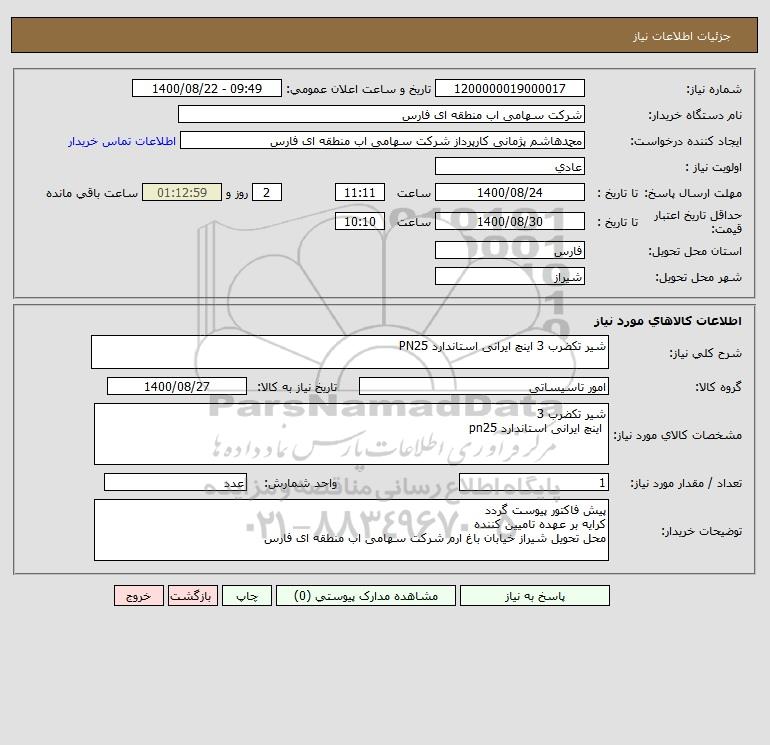770x745 pixels.
Task: Click the buyer notes box پیش فاکتور پیوست گردد
Action: point(351,530)
